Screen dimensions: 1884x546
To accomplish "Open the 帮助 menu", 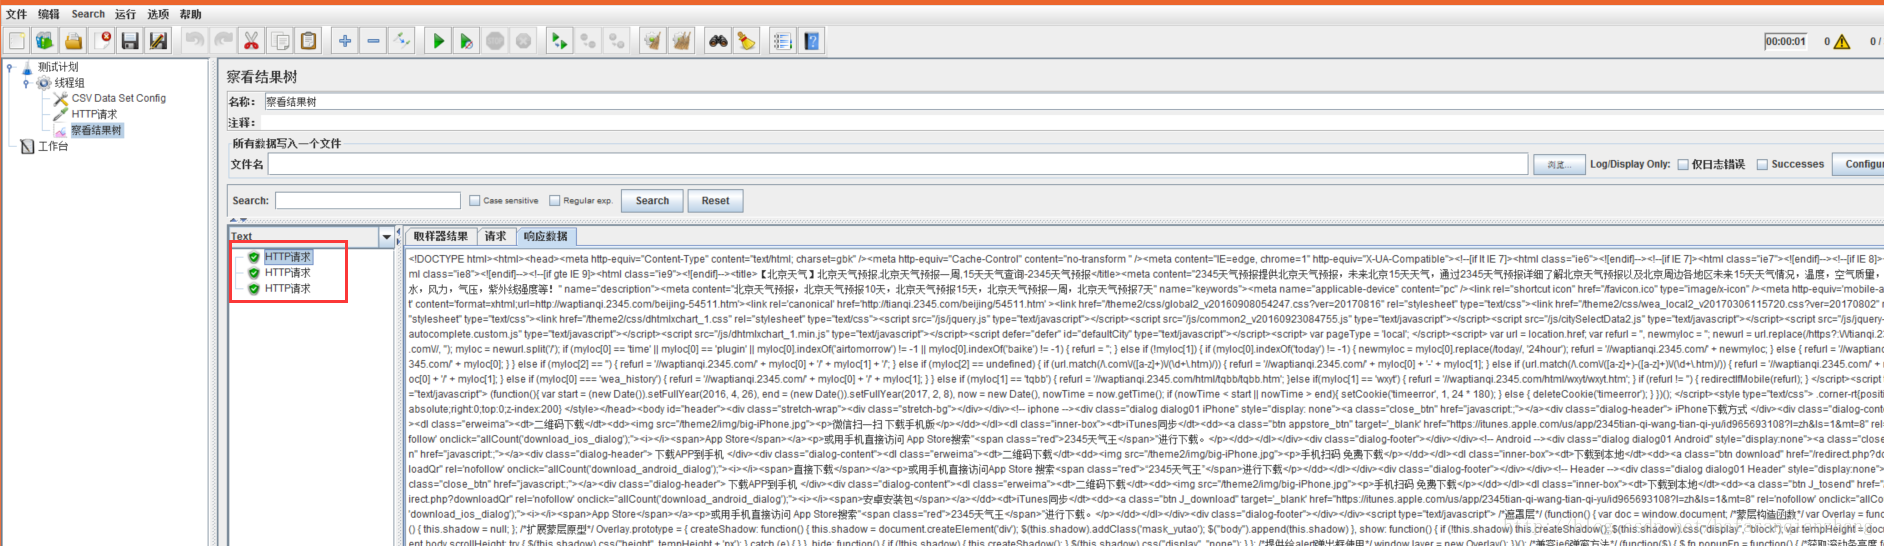I will (x=191, y=14).
